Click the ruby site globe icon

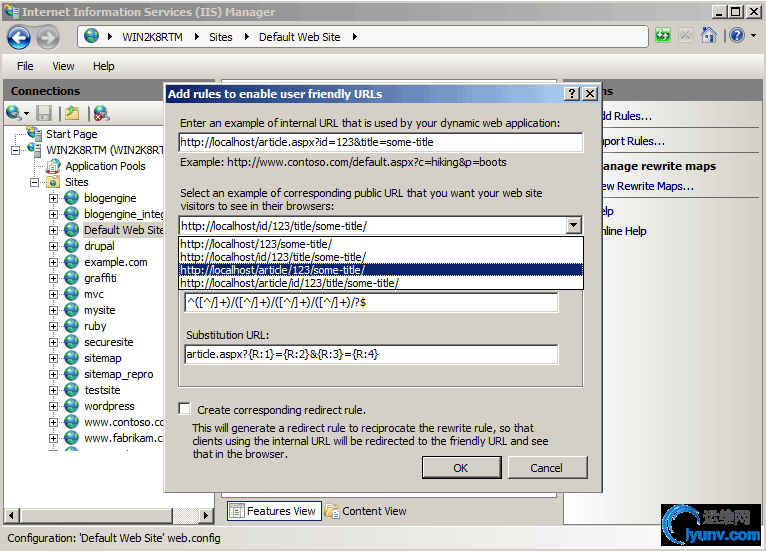[71, 326]
